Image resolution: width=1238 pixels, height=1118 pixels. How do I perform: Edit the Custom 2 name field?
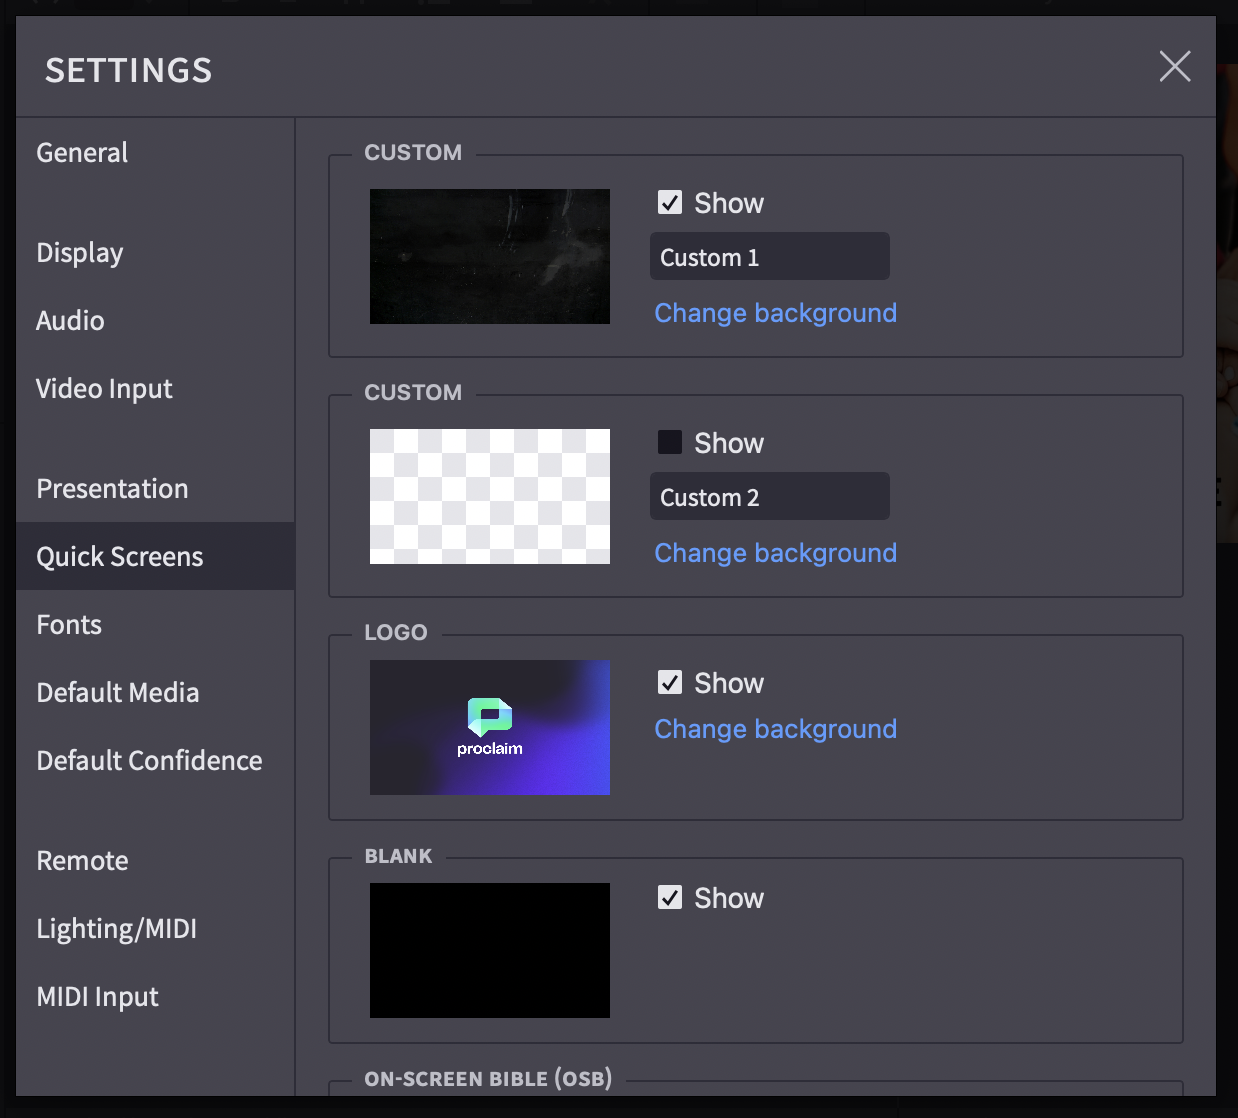pos(770,496)
